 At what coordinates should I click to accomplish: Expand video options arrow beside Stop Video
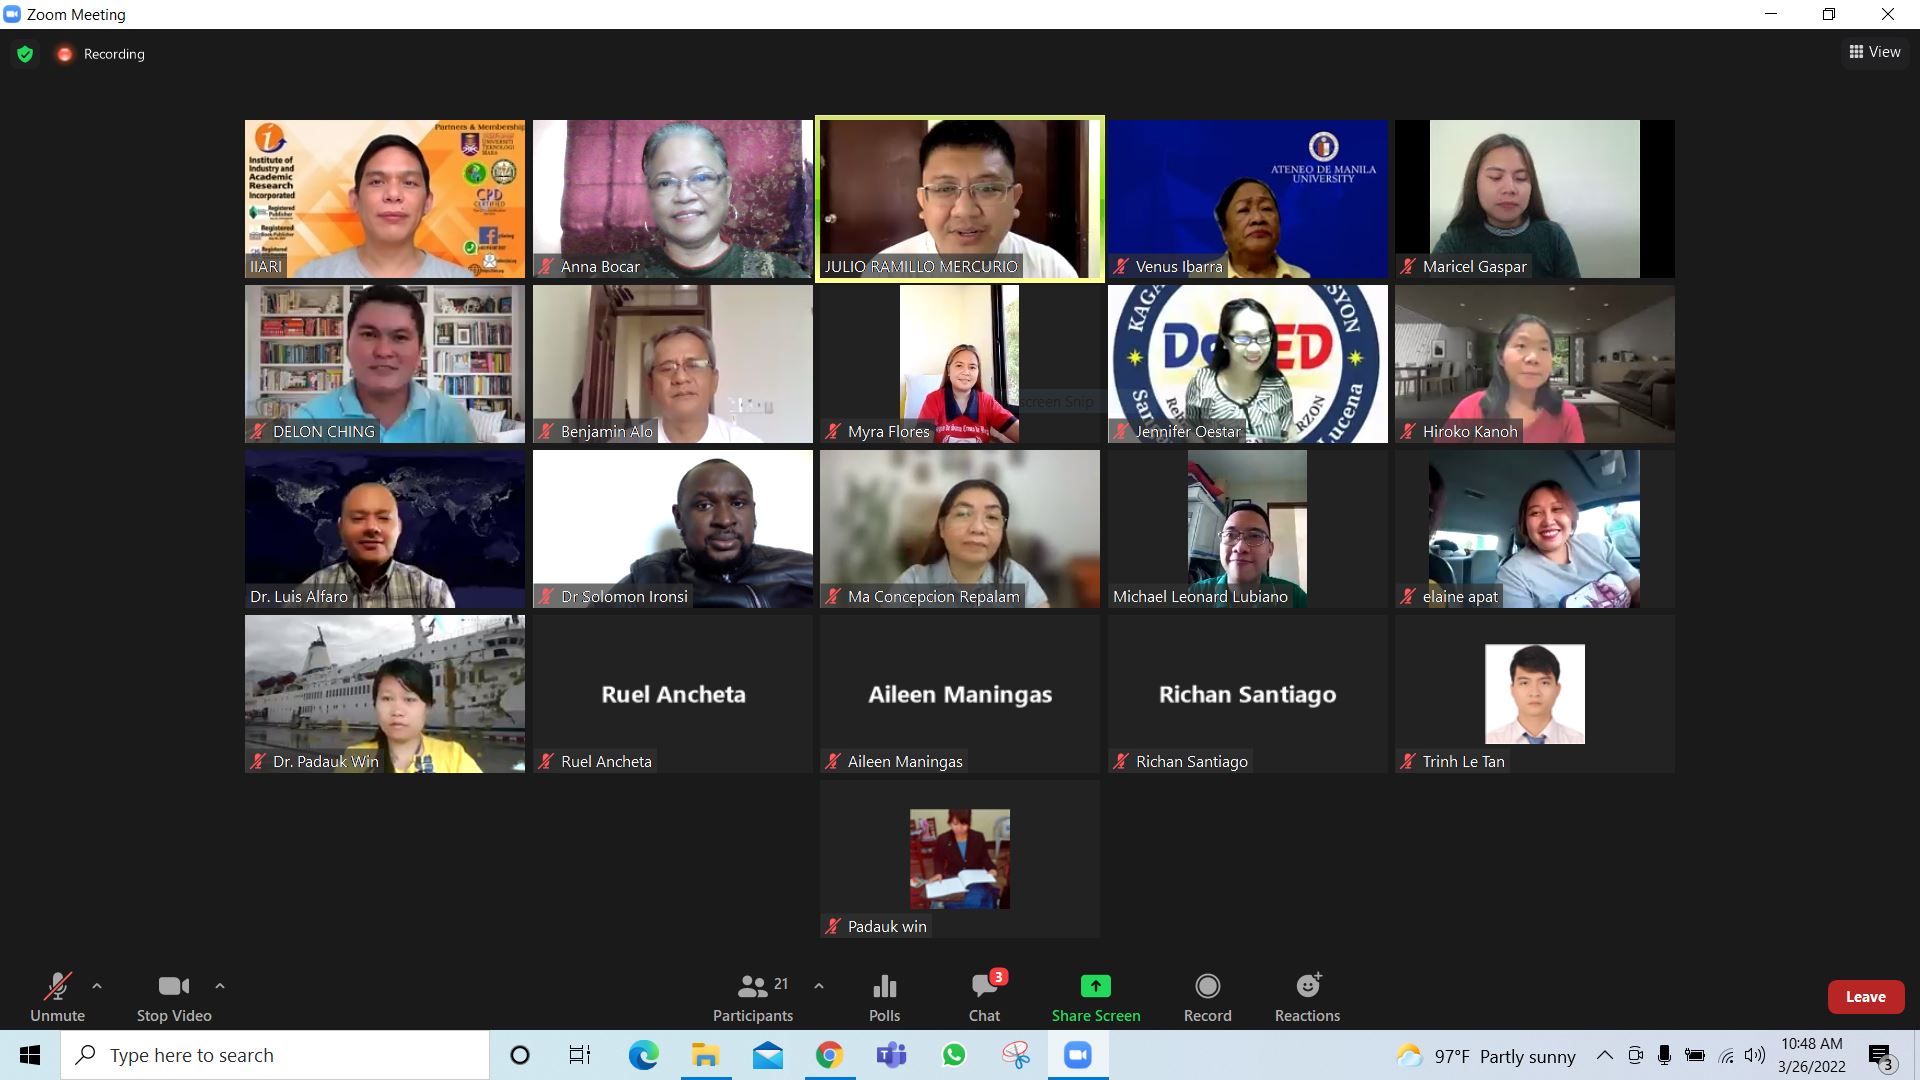[220, 986]
